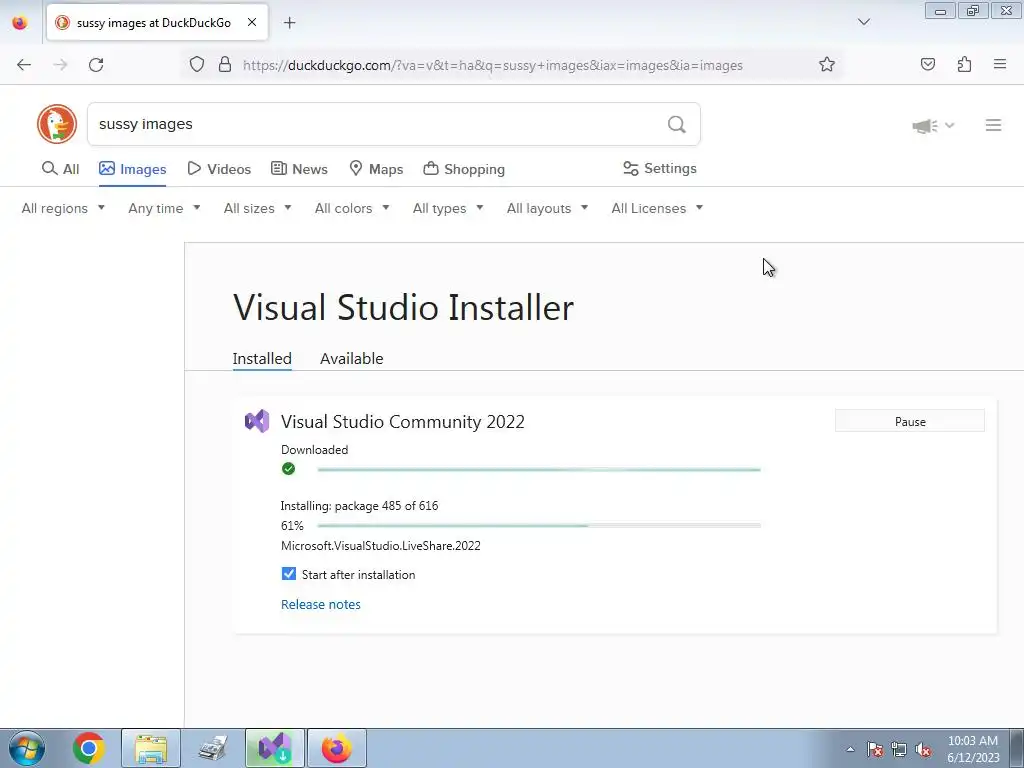Click the padlock site info icon

pyautogui.click(x=225, y=65)
